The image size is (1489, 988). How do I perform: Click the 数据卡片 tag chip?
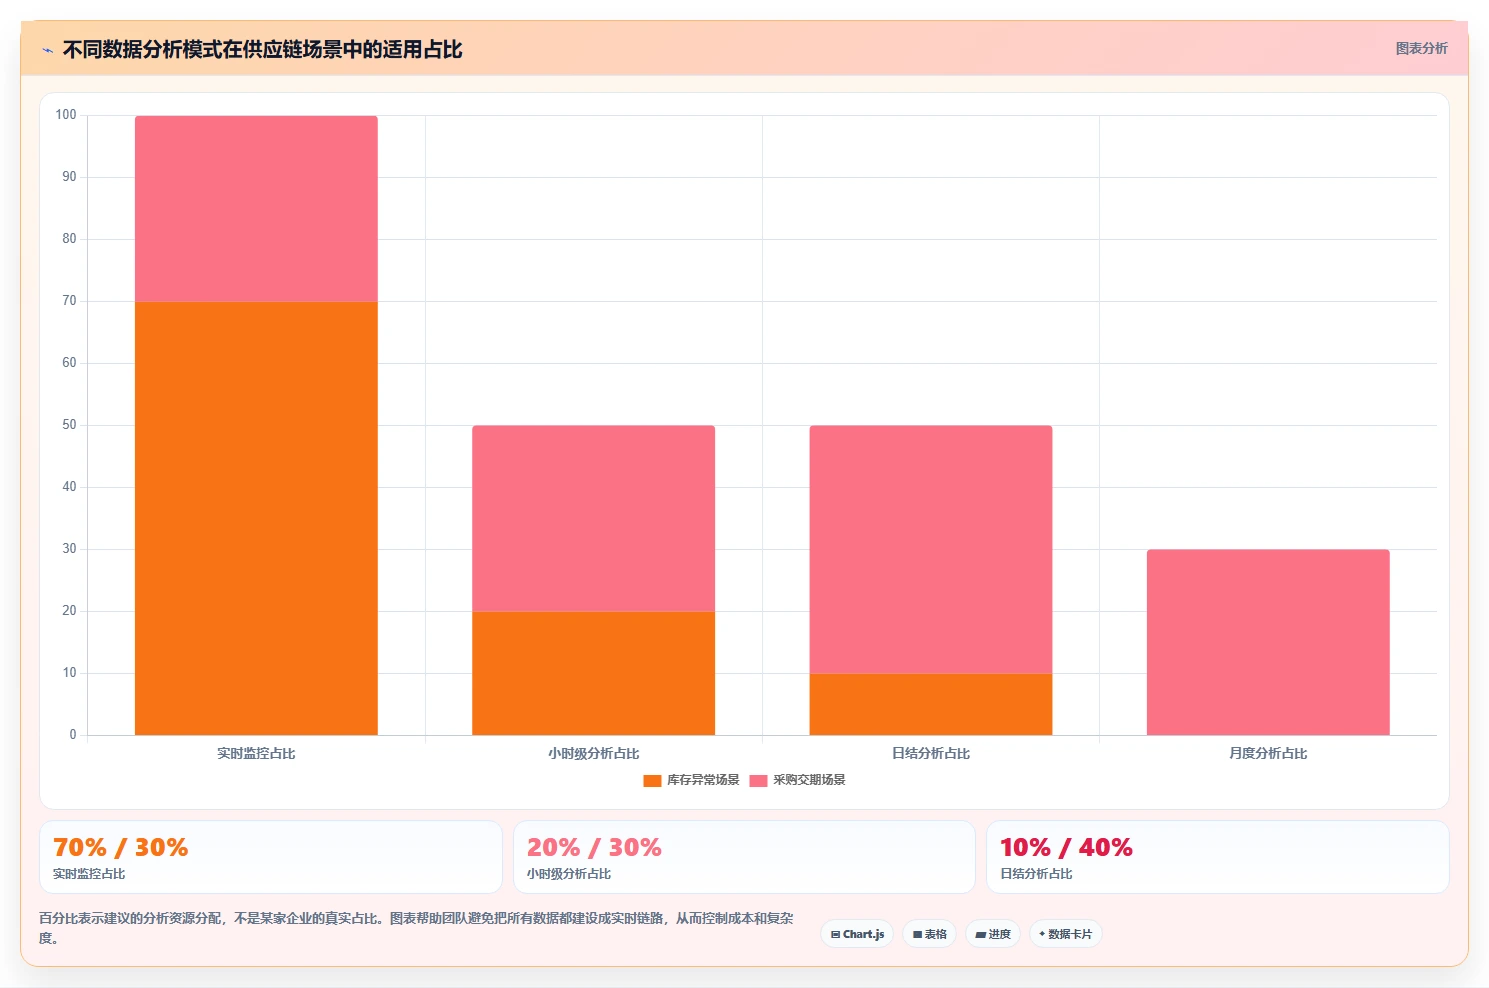click(x=1065, y=934)
